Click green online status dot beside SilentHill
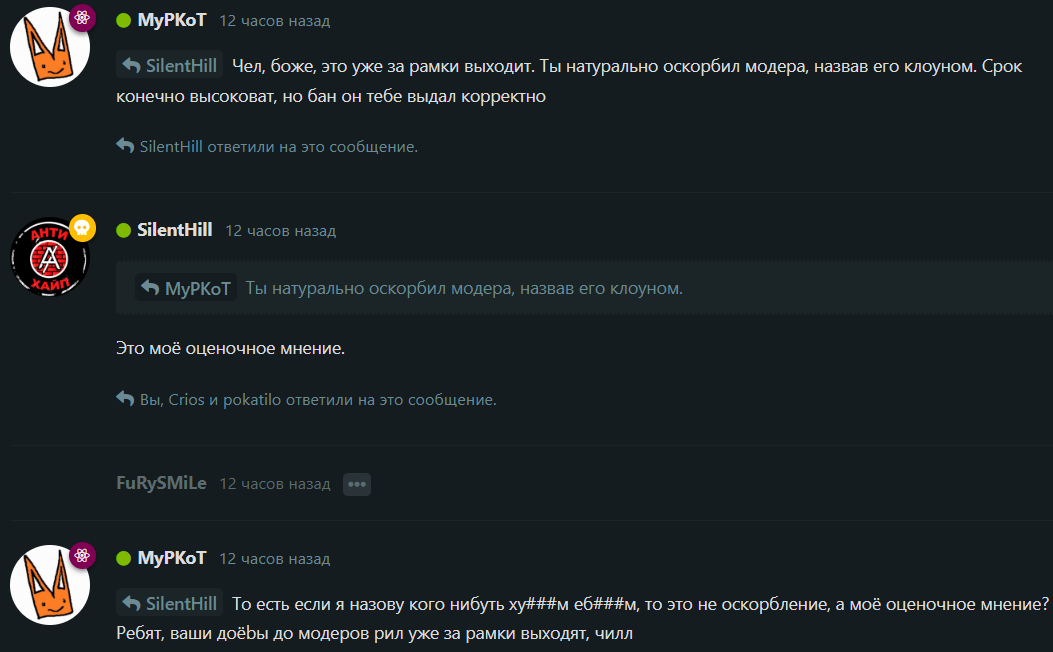This screenshot has height=652, width=1053. pyautogui.click(x=124, y=230)
